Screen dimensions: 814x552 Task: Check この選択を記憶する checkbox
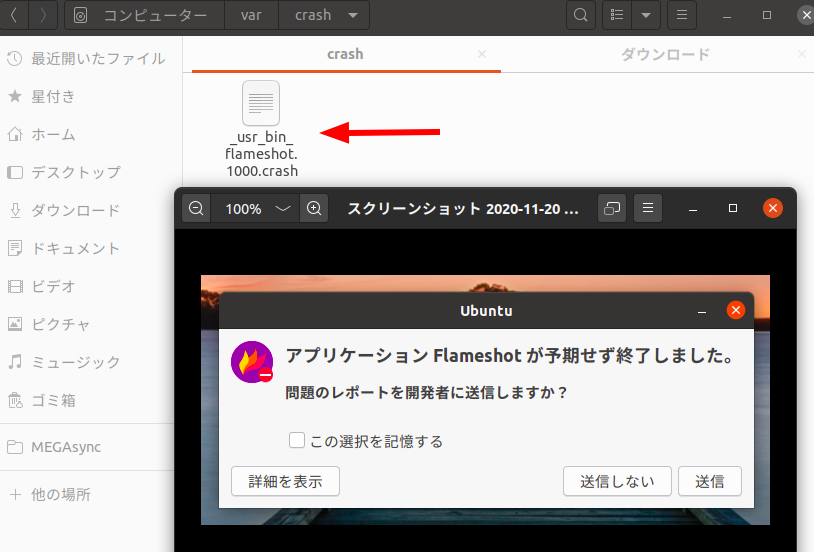coord(297,440)
